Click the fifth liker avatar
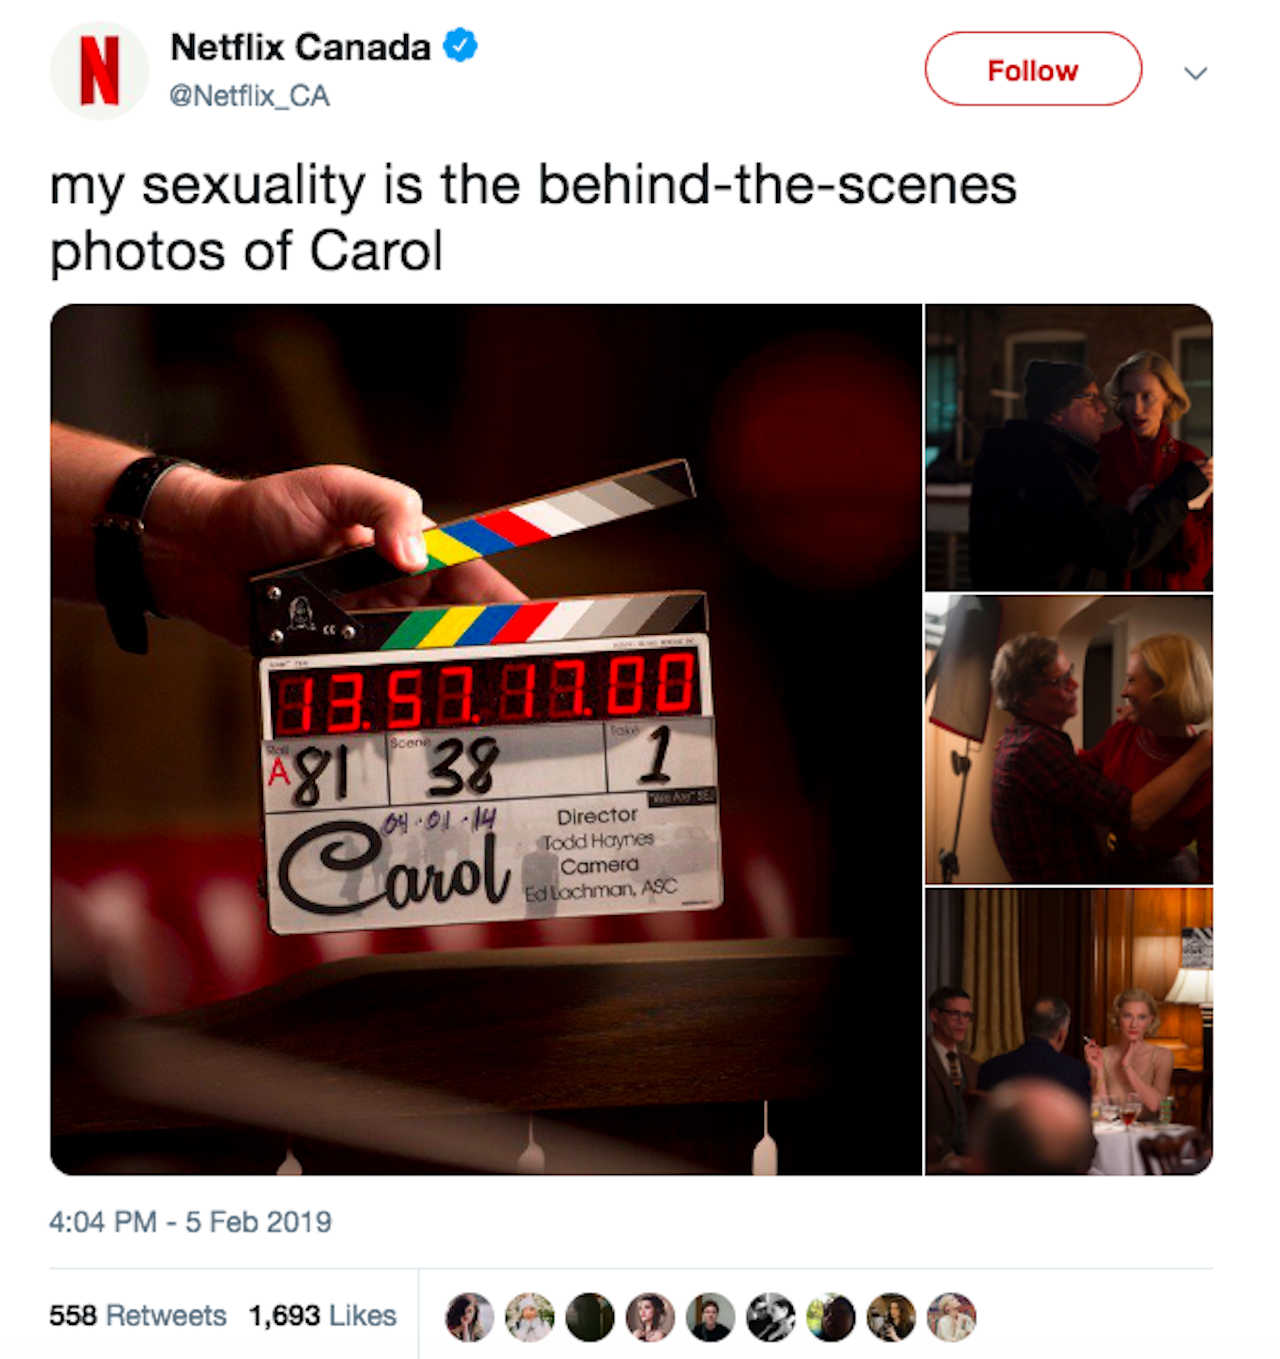 (710, 1317)
